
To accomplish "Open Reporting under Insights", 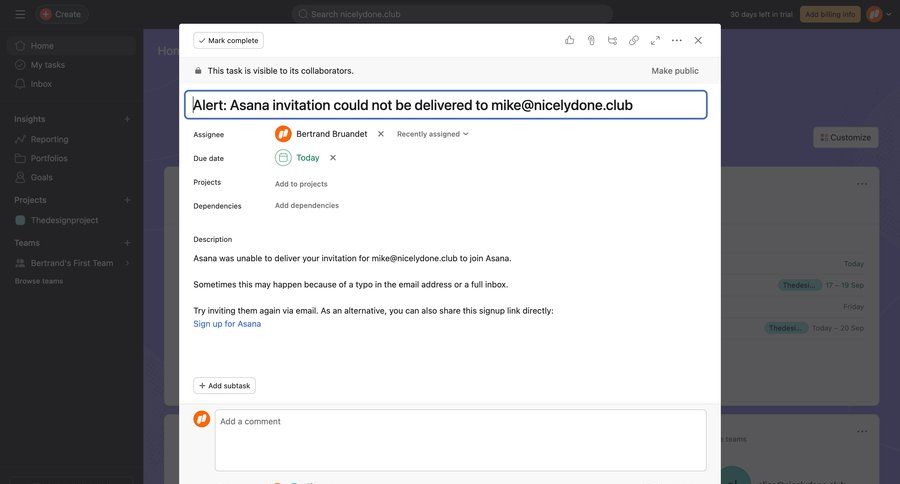I will coord(71,139).
